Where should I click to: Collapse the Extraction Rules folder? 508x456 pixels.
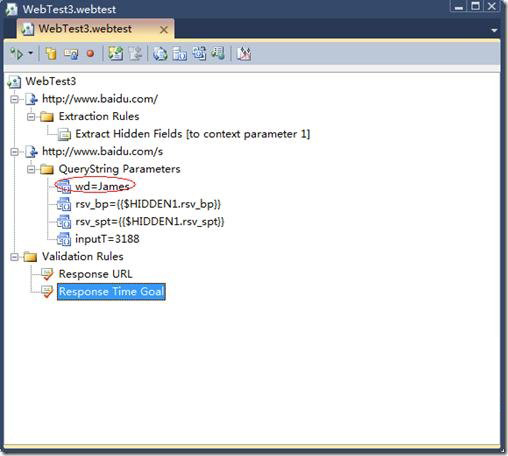point(31,117)
